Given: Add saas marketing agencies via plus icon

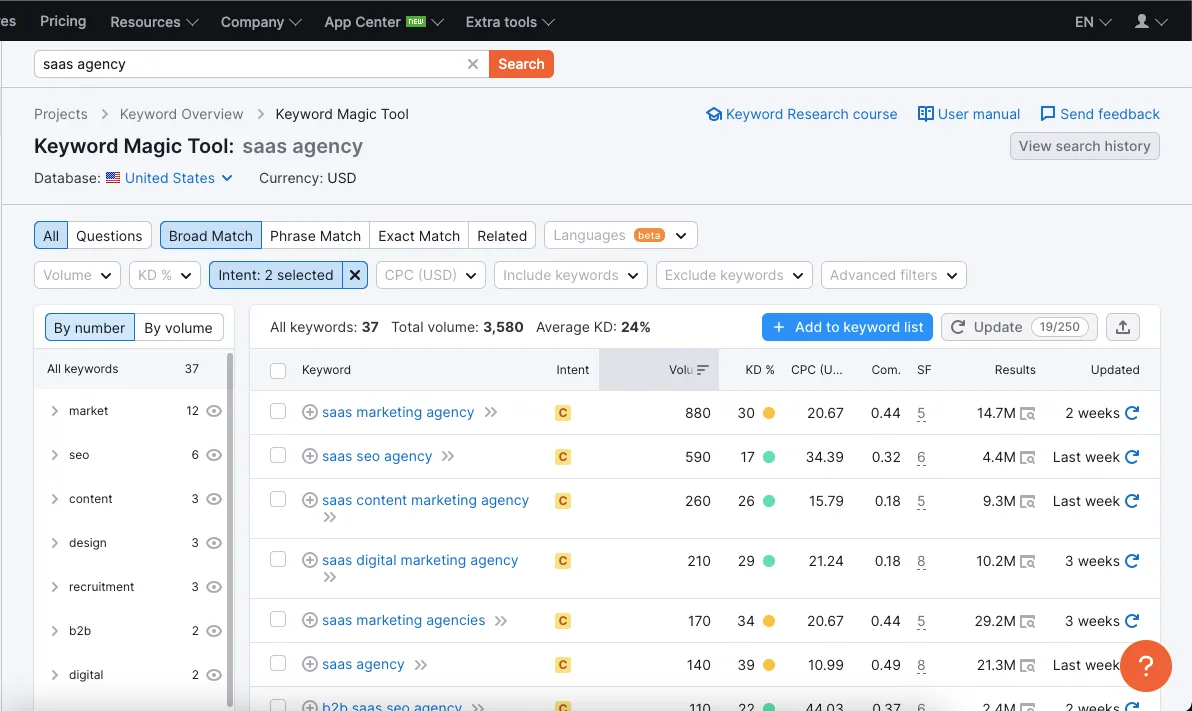Looking at the screenshot, I should [309, 621].
